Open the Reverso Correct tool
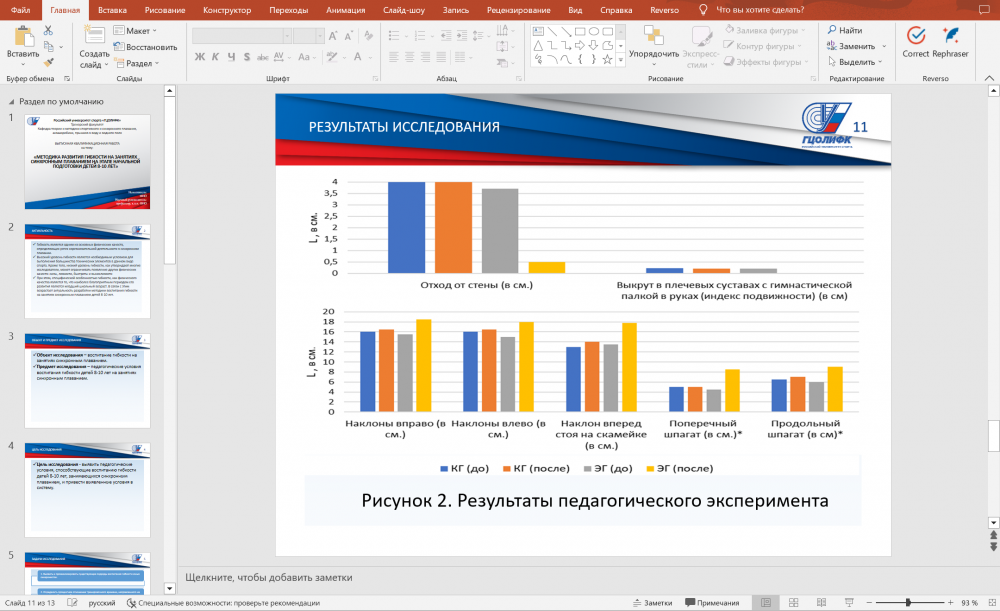Image resolution: width=1000 pixels, height=611 pixels. [x=915, y=42]
